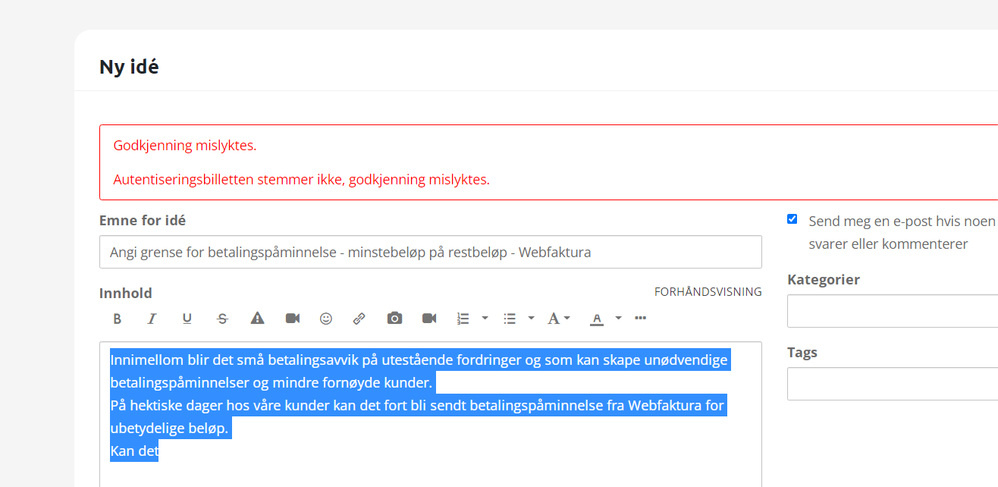Click 'På hektiske dager' line in editor
998x487 pixels.
coord(418,406)
